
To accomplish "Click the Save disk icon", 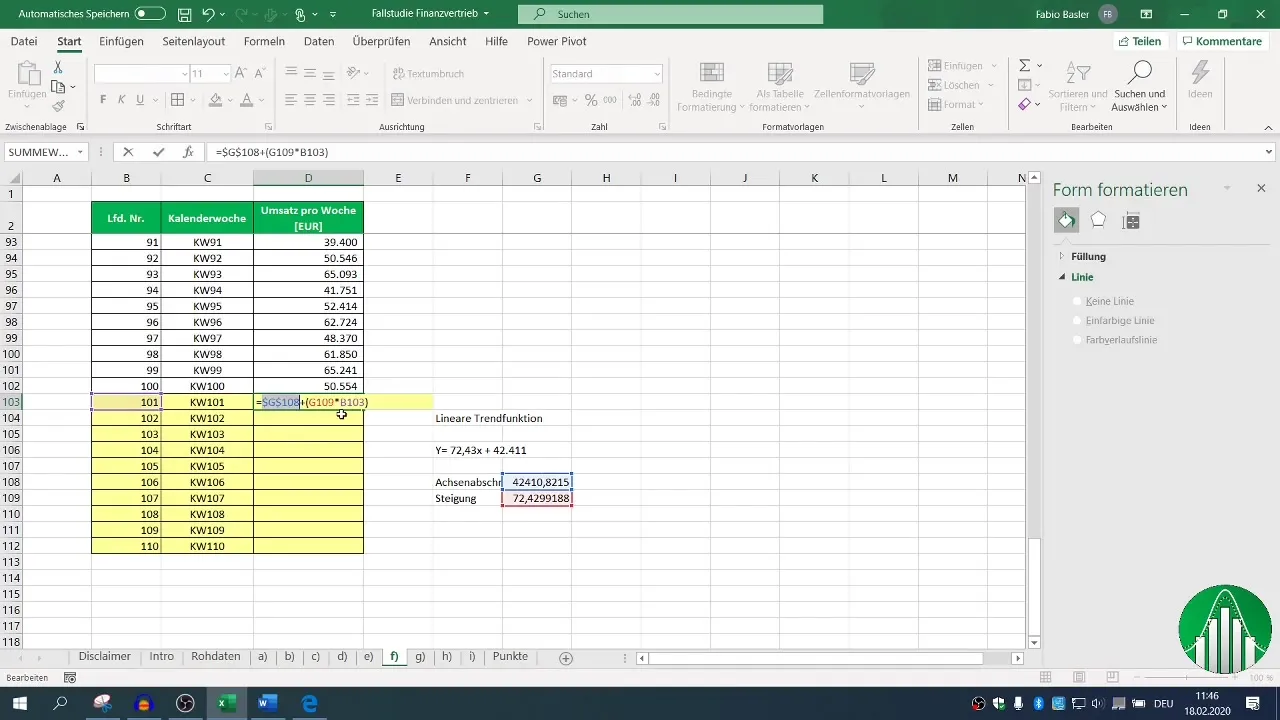I will tap(184, 15).
